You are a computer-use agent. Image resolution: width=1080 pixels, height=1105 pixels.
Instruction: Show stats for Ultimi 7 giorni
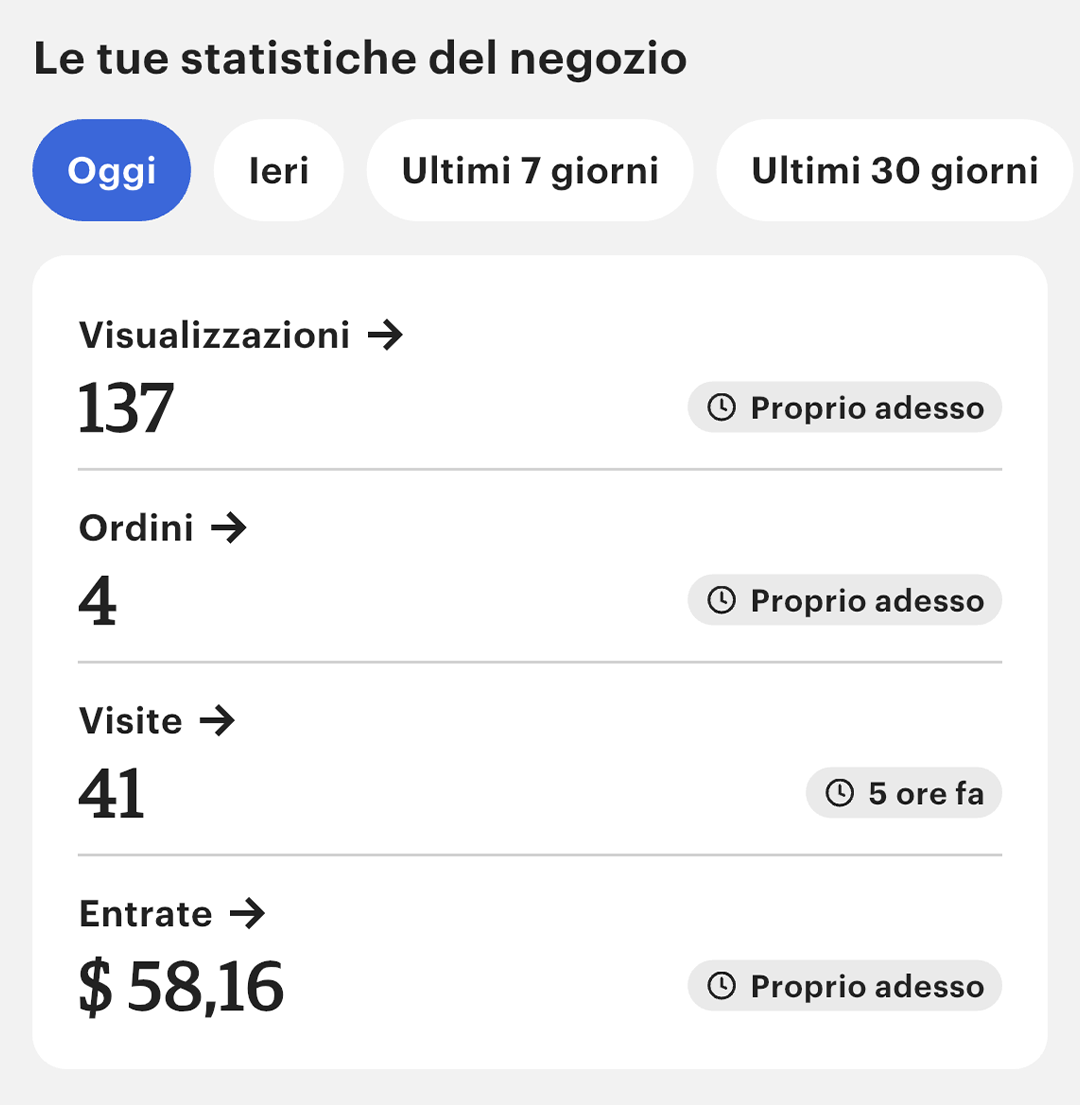530,170
